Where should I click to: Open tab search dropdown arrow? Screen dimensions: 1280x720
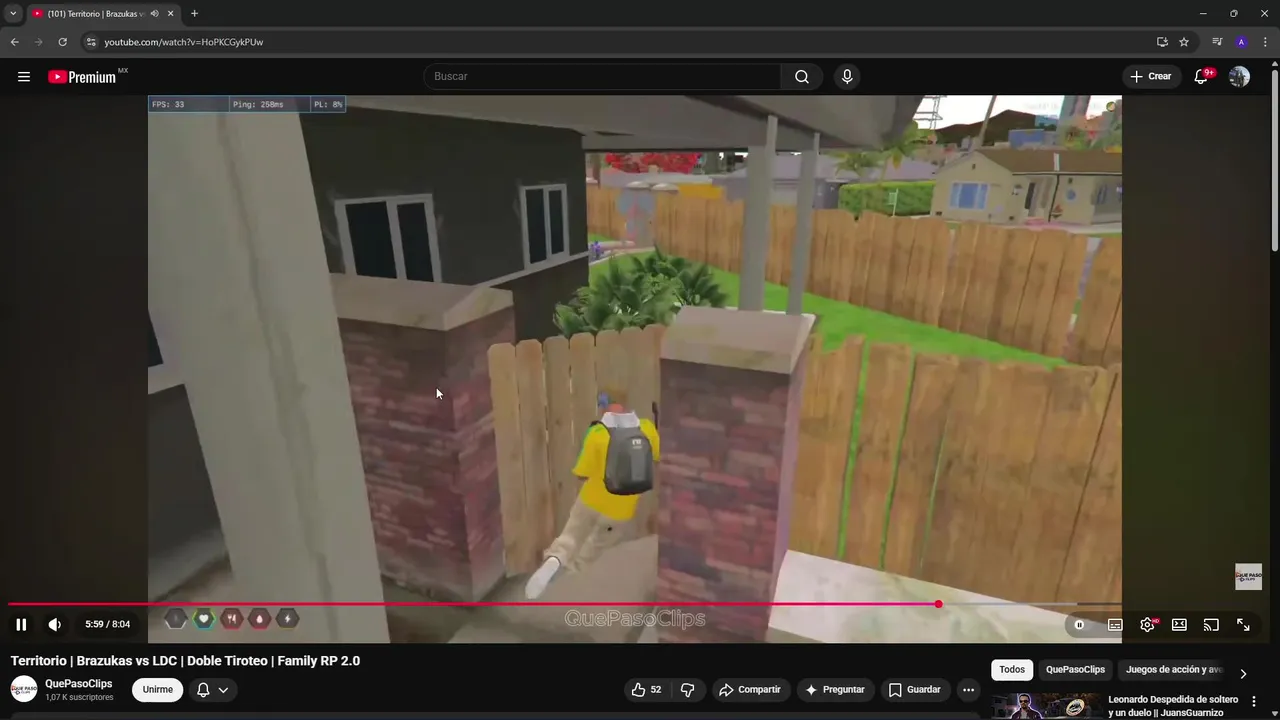coord(13,13)
